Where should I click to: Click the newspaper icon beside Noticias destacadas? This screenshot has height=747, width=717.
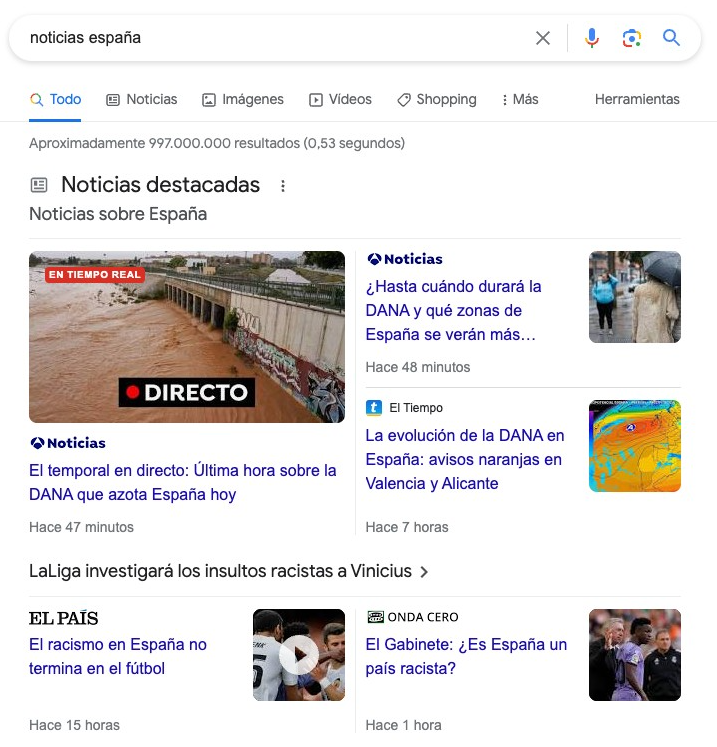pos(39,185)
